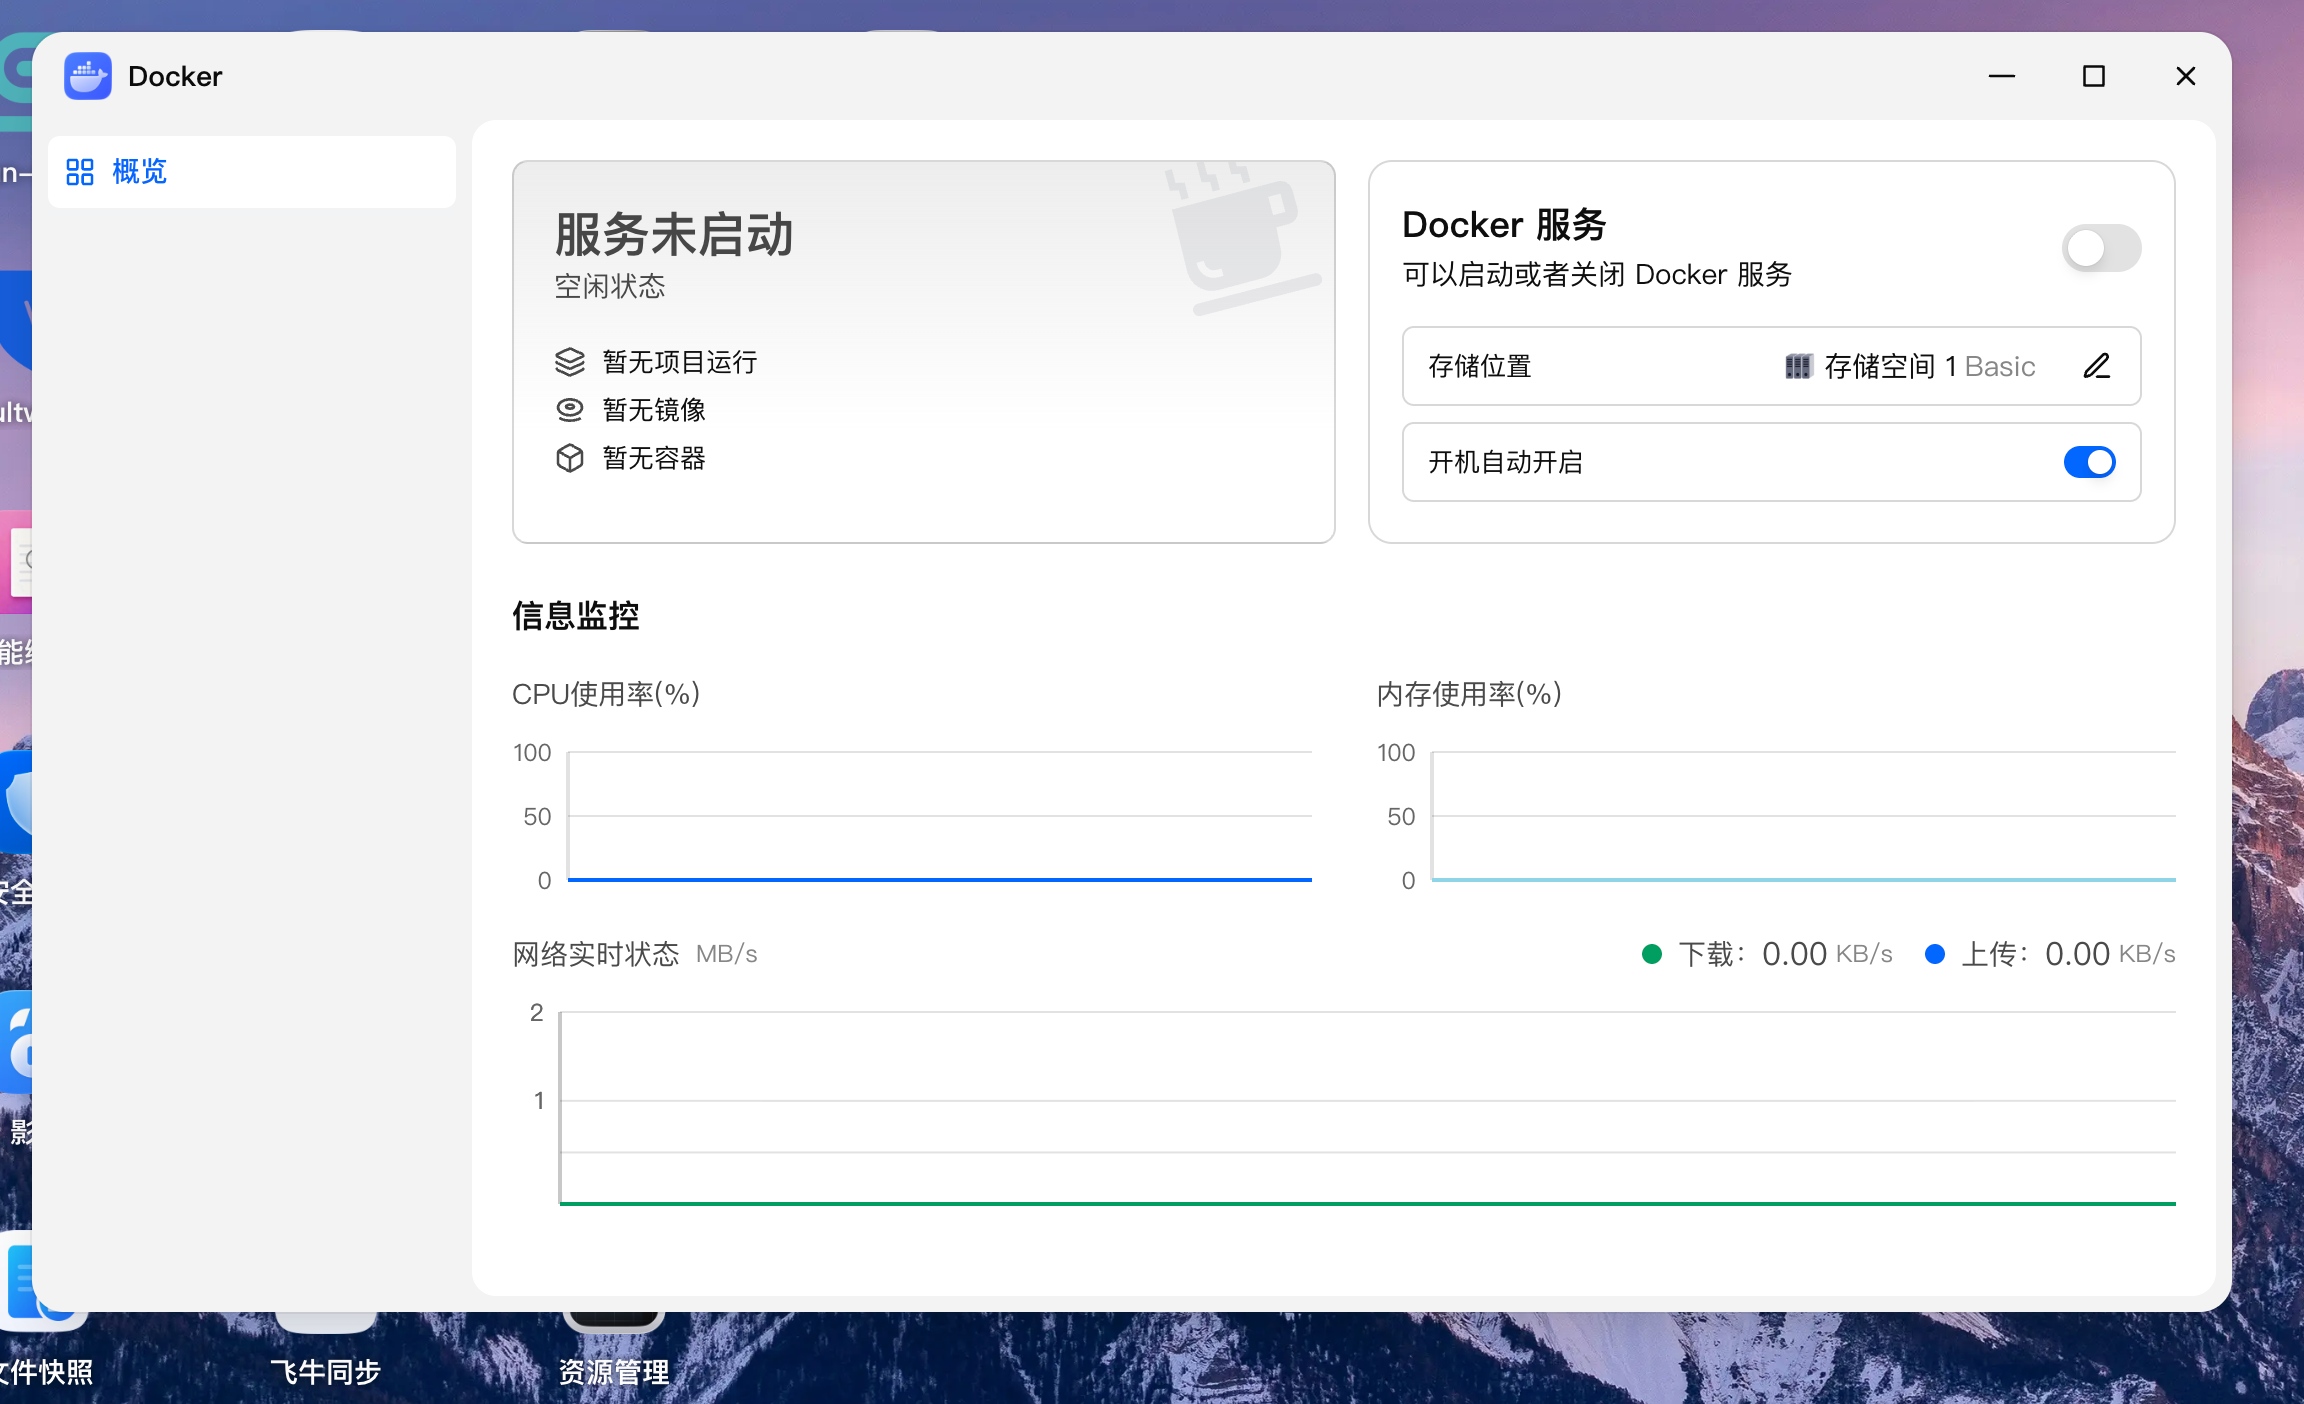Select the 暂无镜像 text
The height and width of the screenshot is (1404, 2304).
pyautogui.click(x=654, y=410)
